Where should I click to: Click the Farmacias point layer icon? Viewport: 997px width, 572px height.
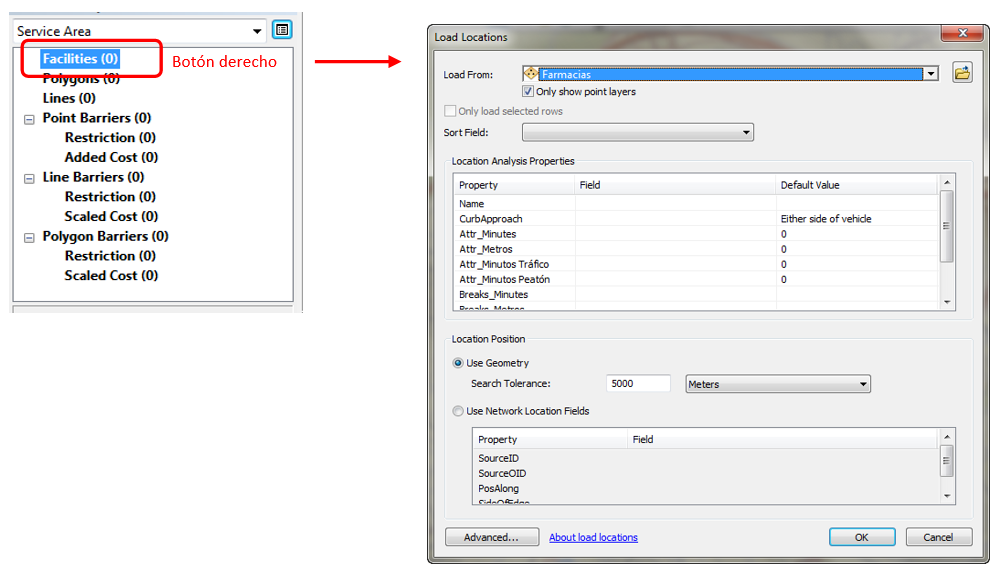[531, 74]
